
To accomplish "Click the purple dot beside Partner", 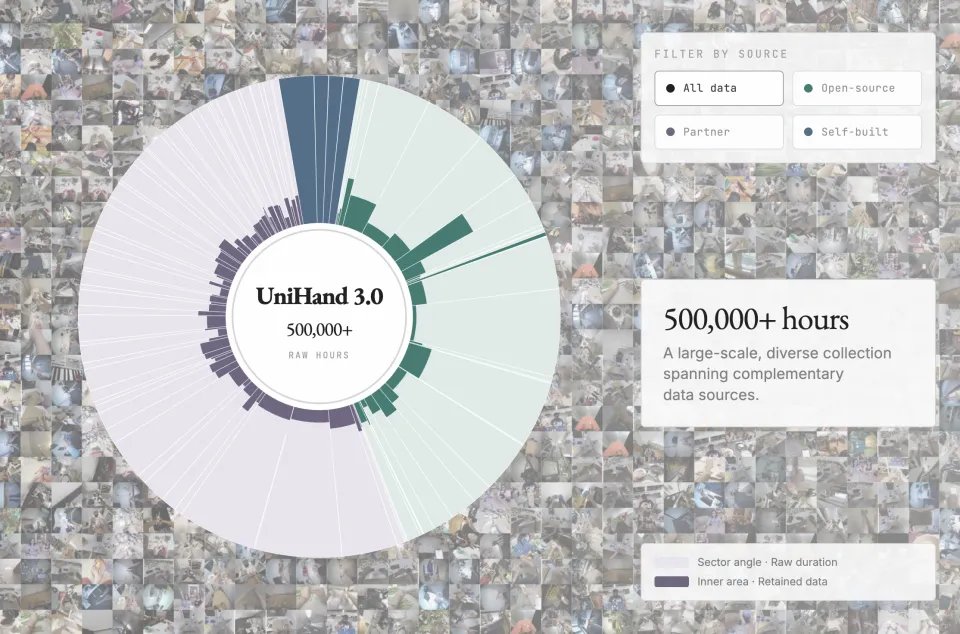I will pyautogui.click(x=670, y=132).
